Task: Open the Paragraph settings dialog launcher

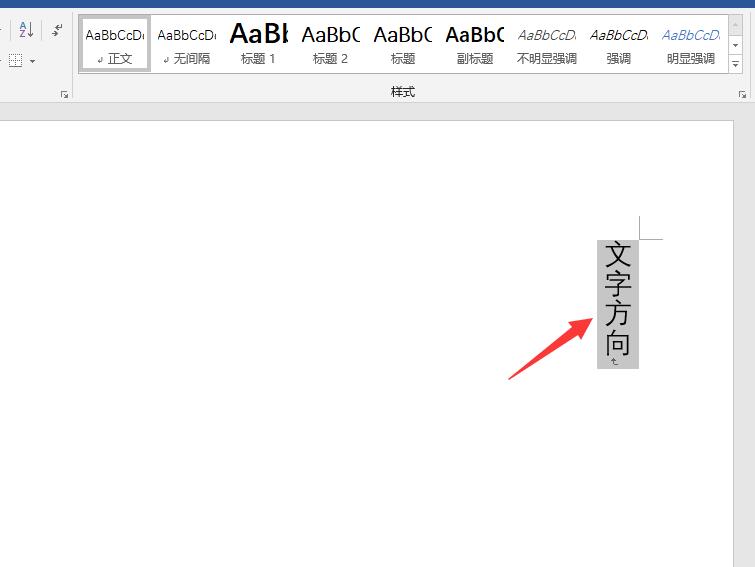Action: [x=64, y=94]
